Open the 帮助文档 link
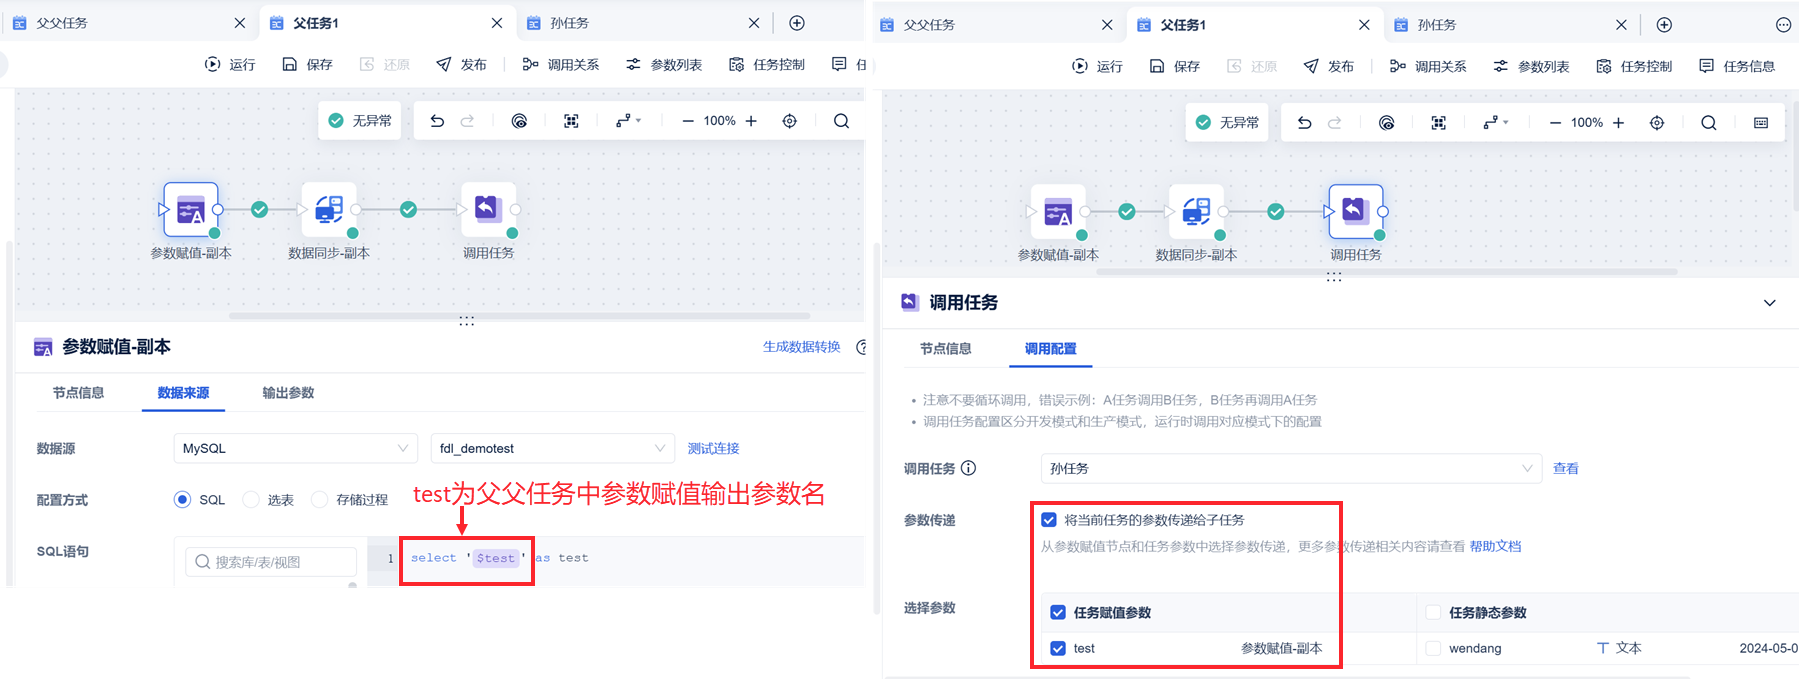Screen dimensions: 1800x679 pos(1495,546)
